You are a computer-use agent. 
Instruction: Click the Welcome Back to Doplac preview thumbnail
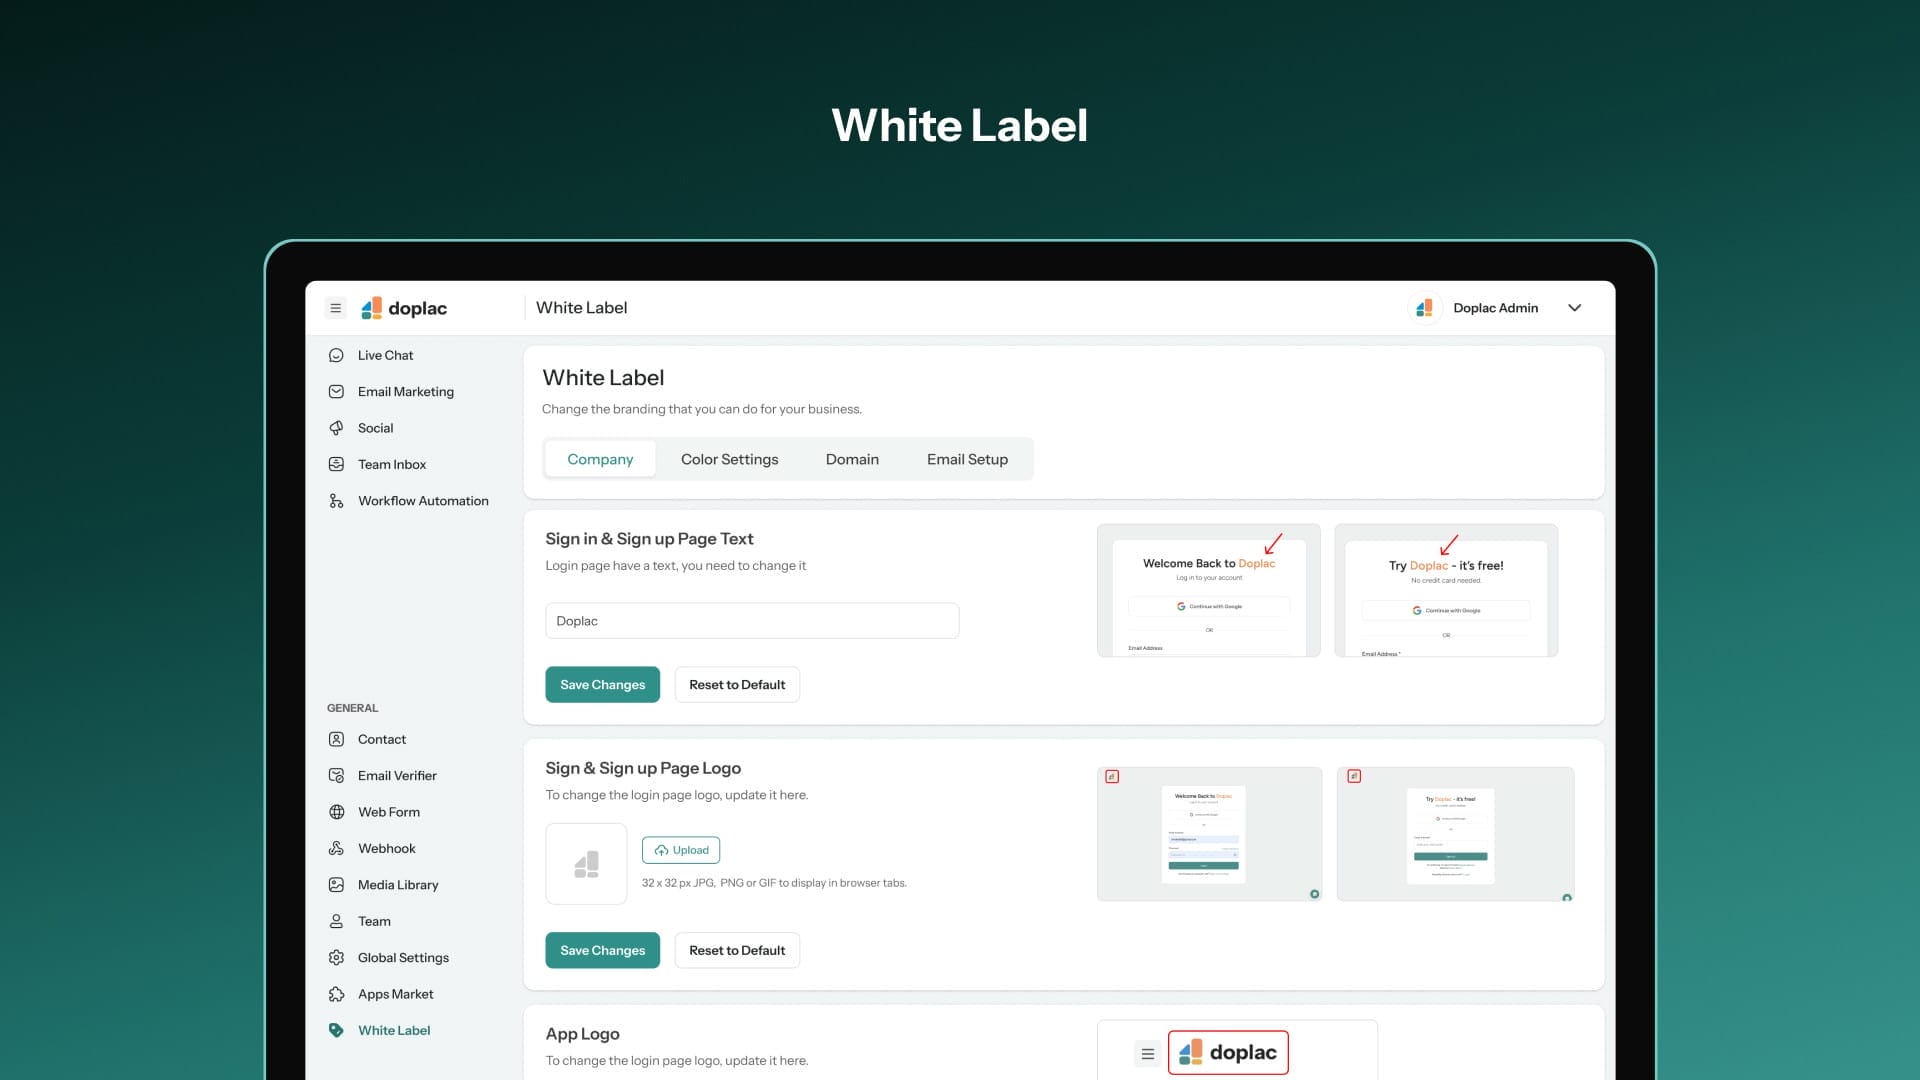click(1208, 590)
